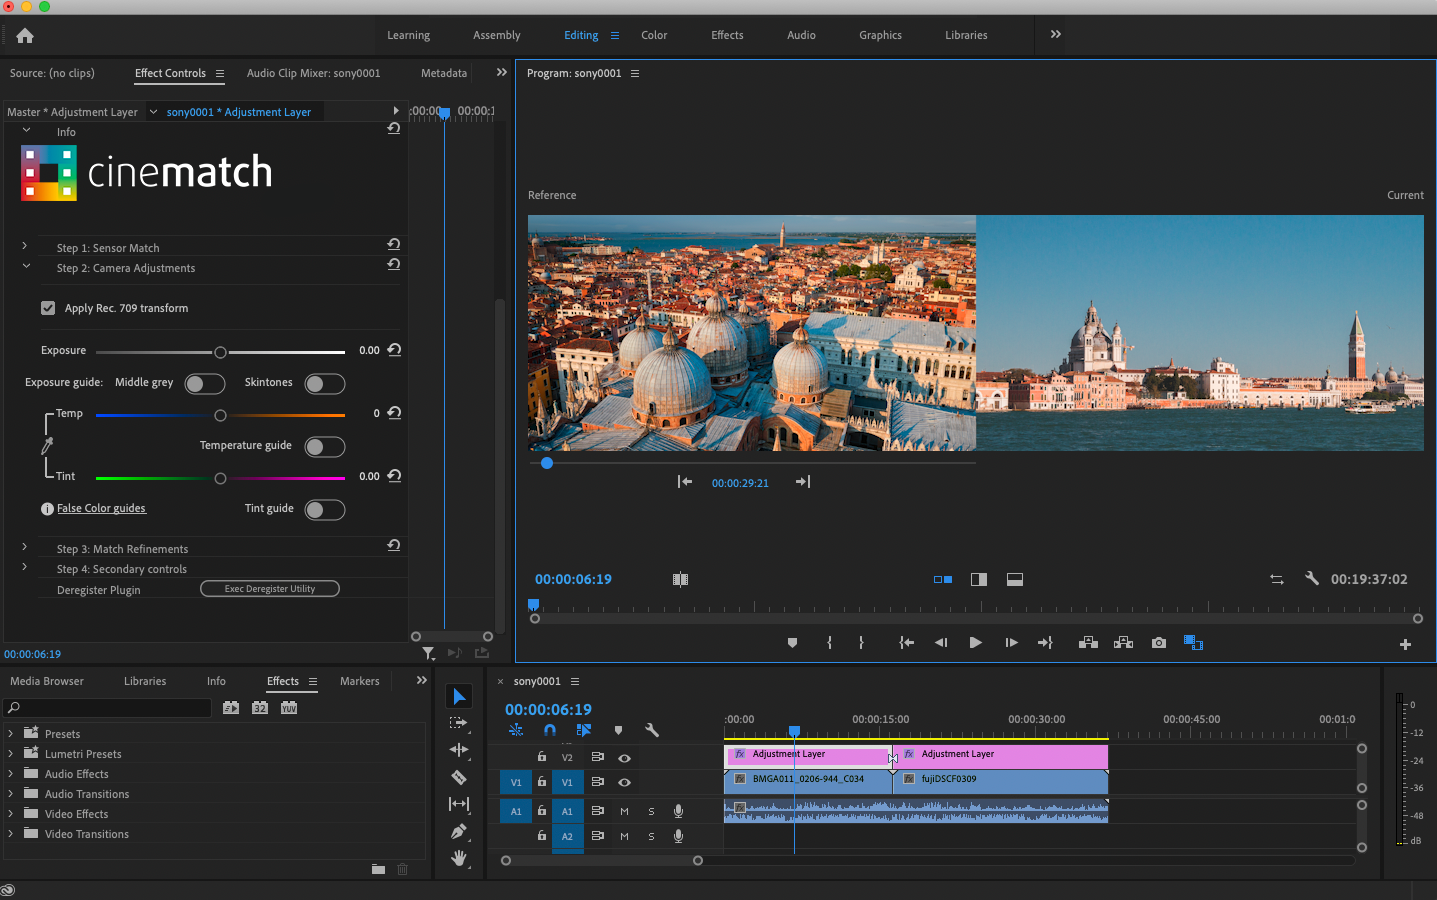Expand the Presets folder

point(11,733)
